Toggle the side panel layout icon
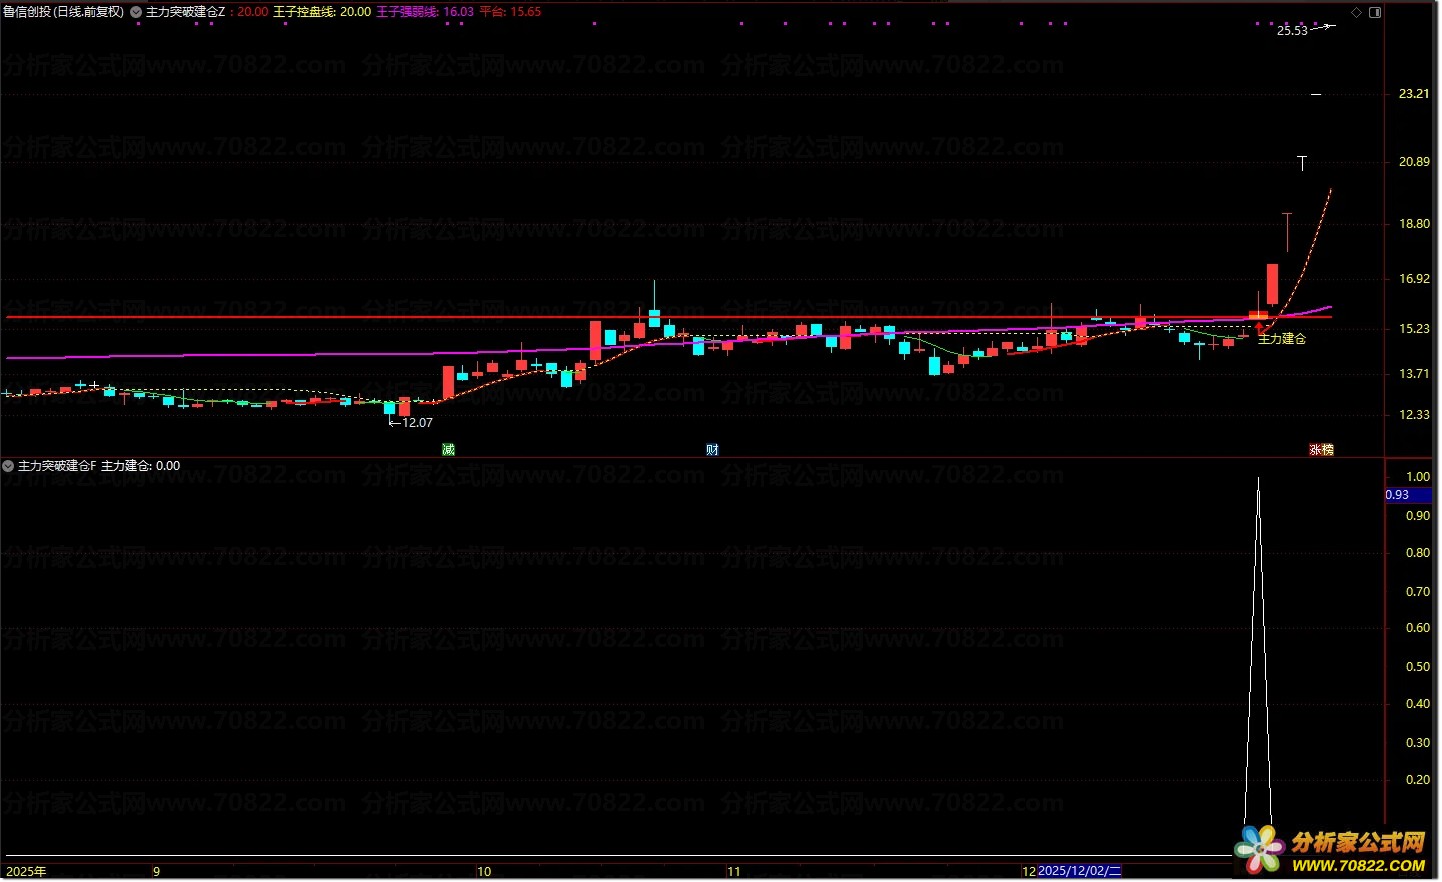 click(x=1375, y=13)
